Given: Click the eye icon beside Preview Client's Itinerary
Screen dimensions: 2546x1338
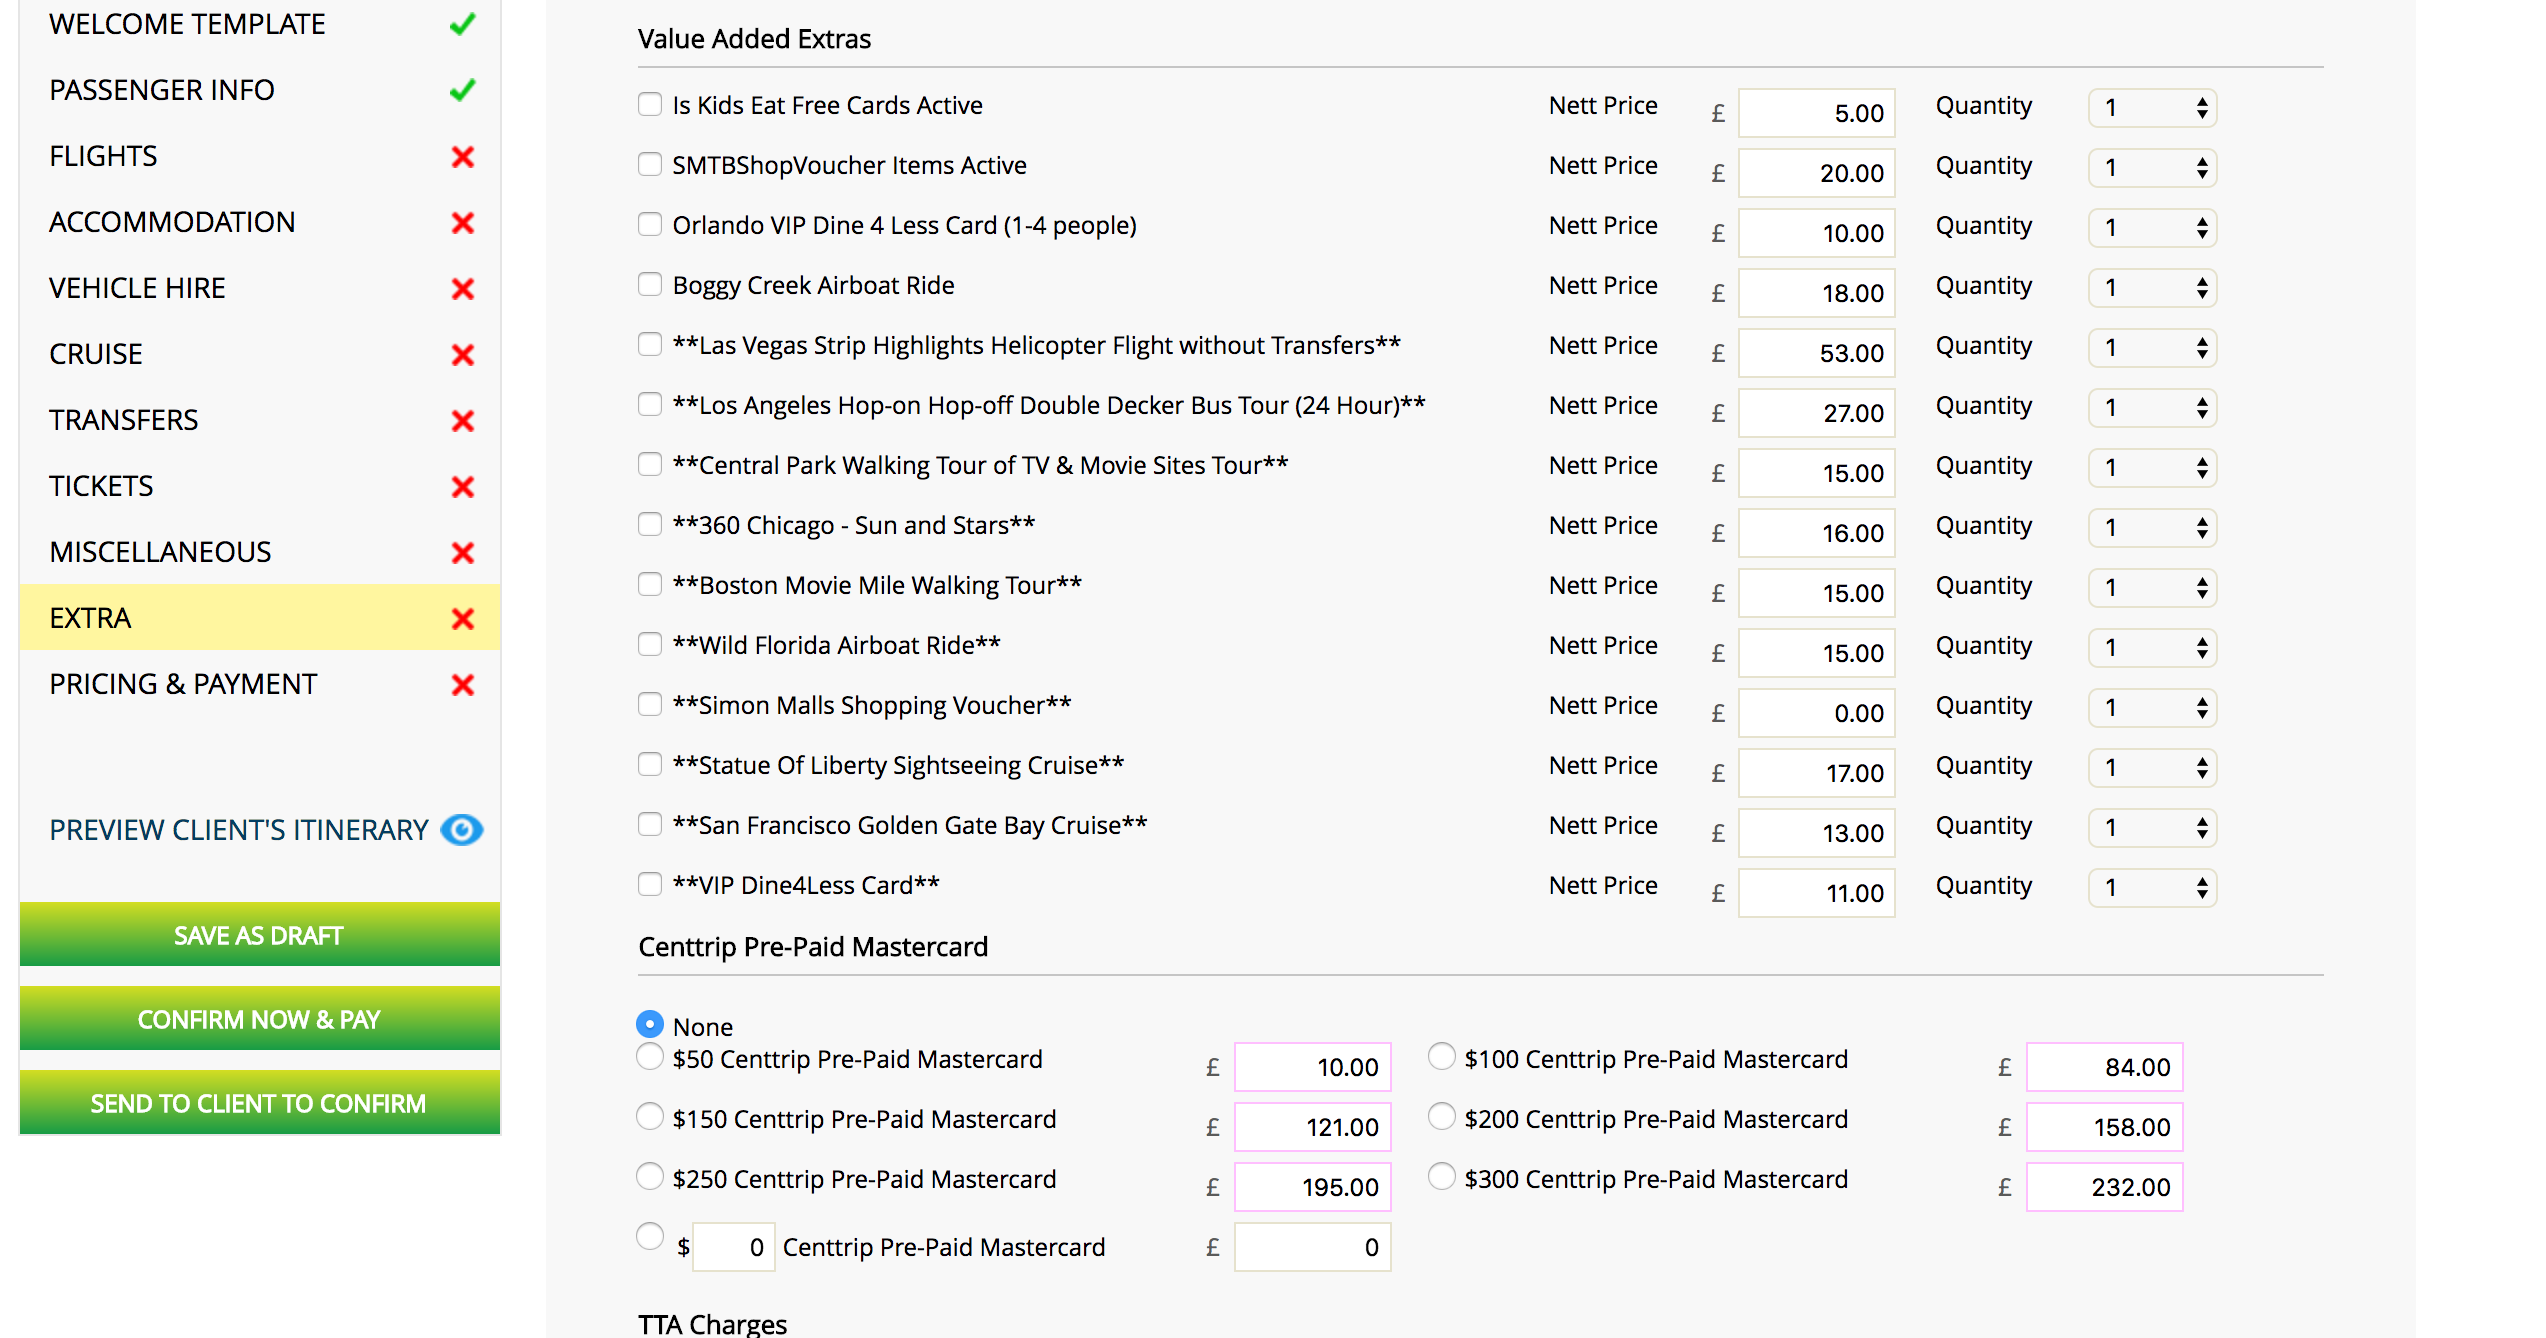Looking at the screenshot, I should pyautogui.click(x=462, y=830).
